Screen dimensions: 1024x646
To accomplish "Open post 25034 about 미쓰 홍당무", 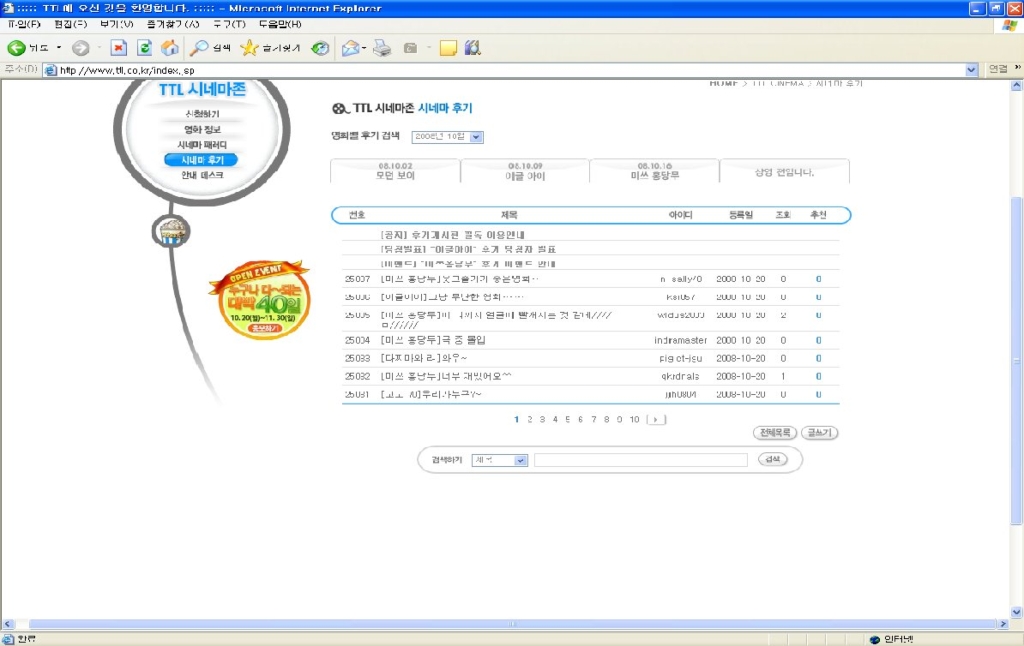I will tap(434, 340).
